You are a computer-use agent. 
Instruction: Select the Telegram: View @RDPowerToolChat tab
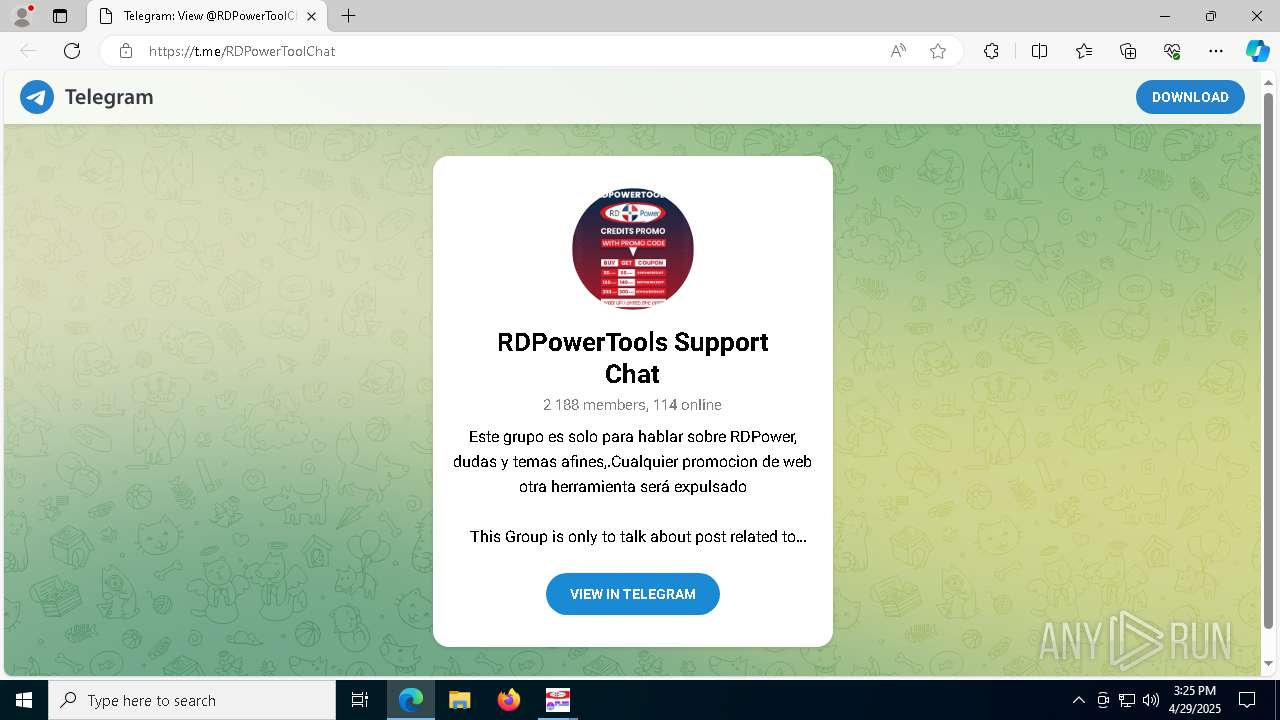pyautogui.click(x=207, y=16)
